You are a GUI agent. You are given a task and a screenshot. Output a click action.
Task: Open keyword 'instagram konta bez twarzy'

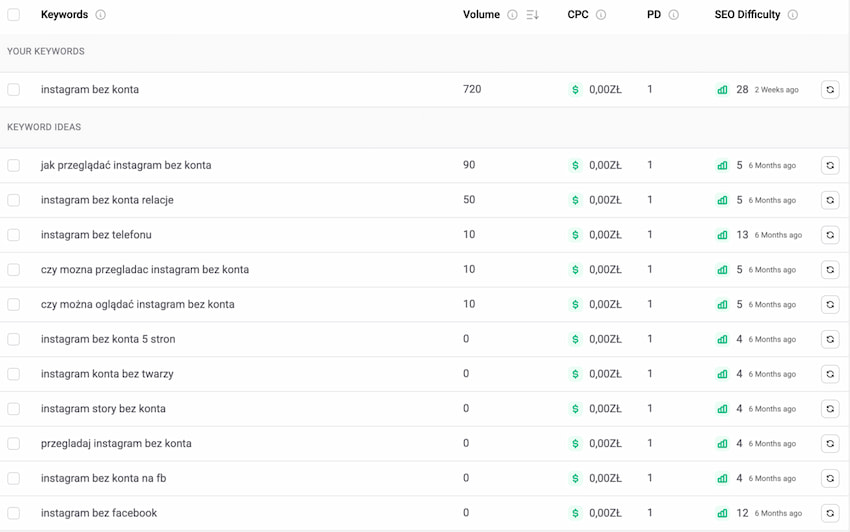(107, 374)
